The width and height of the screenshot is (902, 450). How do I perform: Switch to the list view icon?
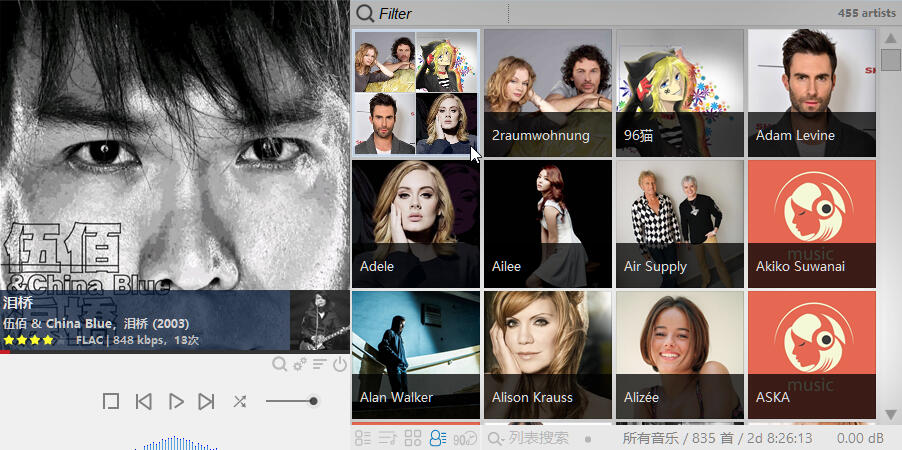click(363, 438)
